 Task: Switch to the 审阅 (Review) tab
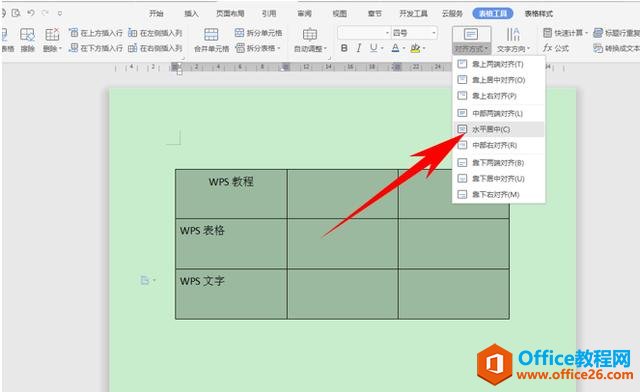pyautogui.click(x=304, y=13)
